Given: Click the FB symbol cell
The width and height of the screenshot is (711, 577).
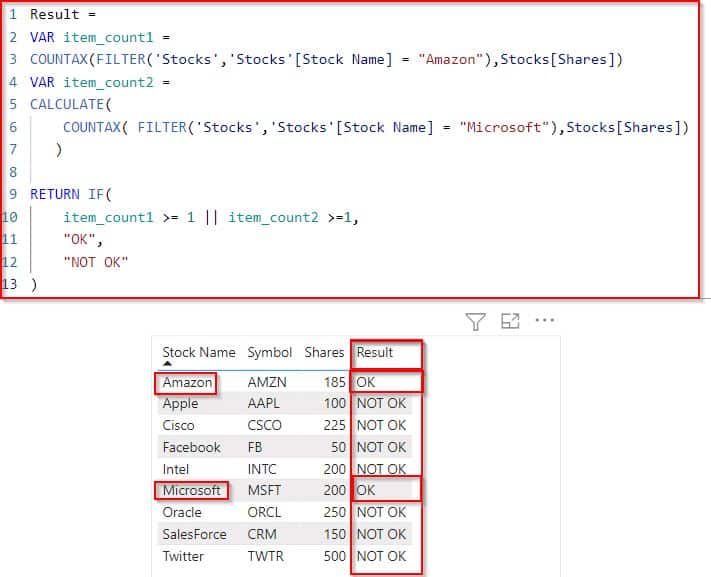Looking at the screenshot, I should (x=255, y=447).
